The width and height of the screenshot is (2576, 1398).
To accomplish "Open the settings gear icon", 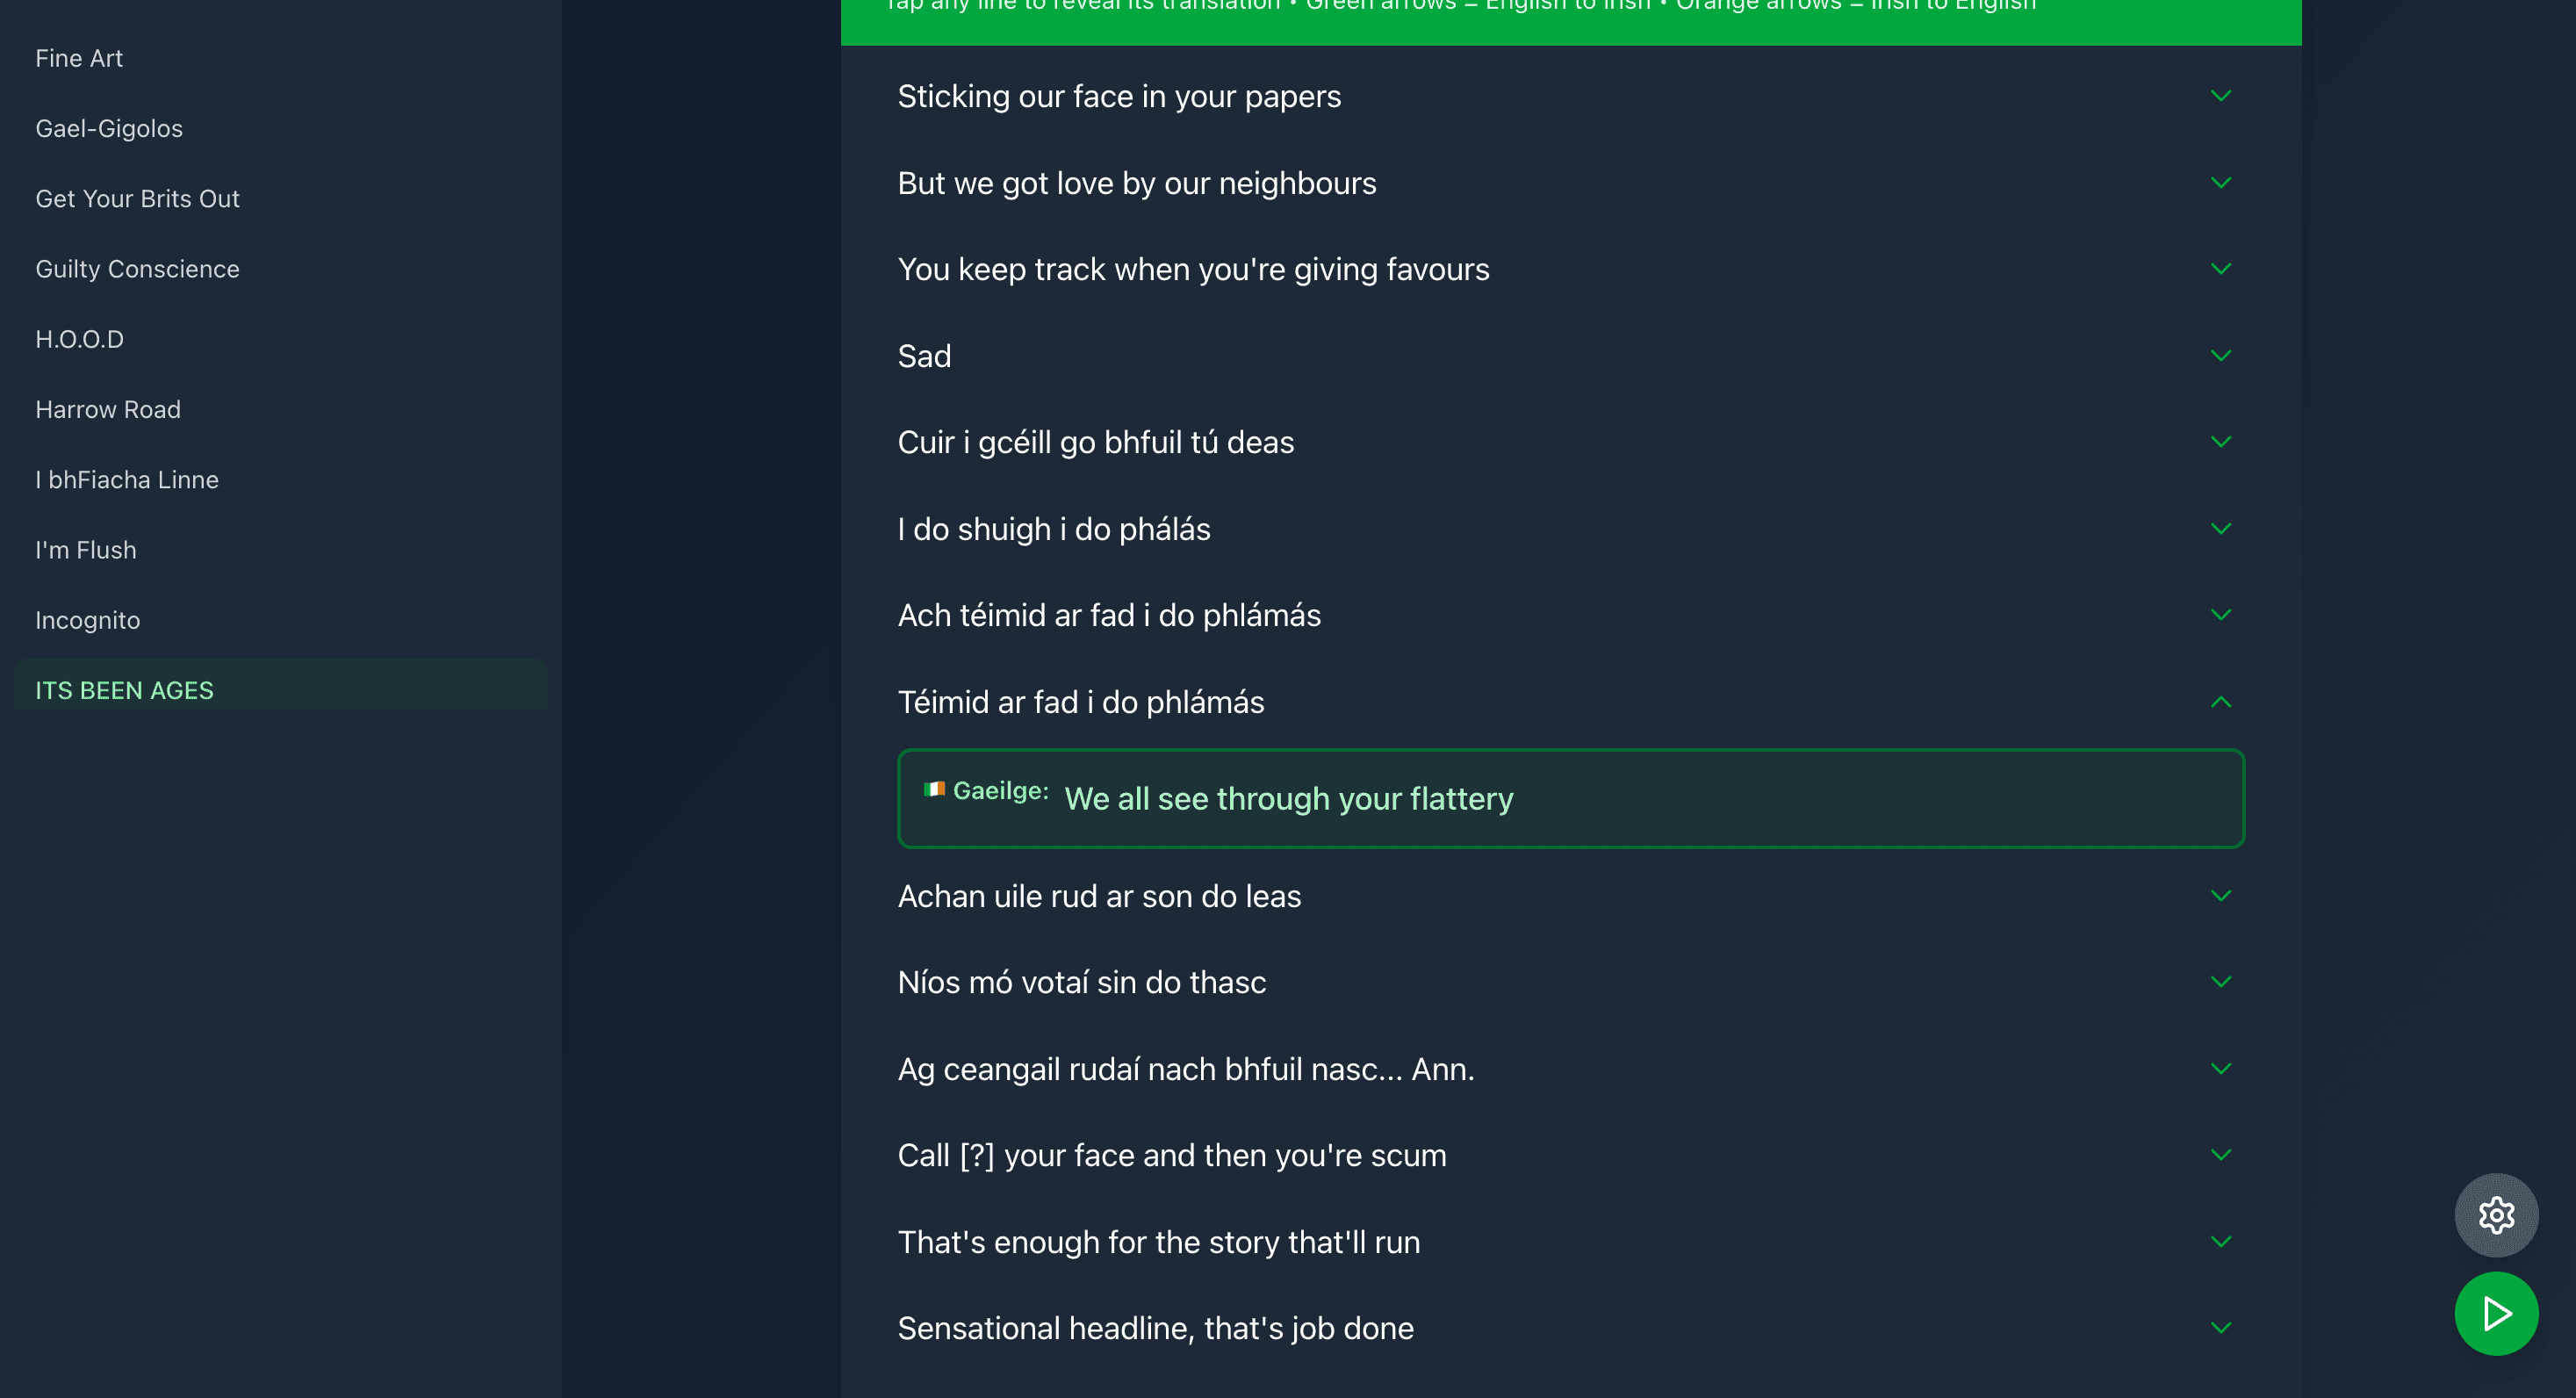I will point(2495,1215).
